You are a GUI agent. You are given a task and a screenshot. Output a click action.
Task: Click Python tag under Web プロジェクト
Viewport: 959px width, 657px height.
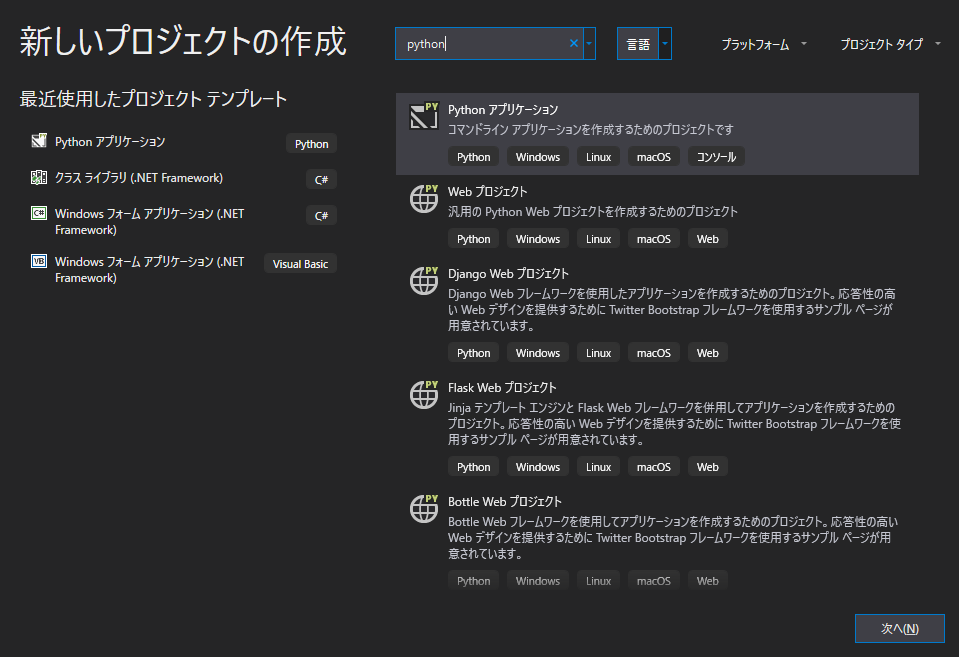pyautogui.click(x=473, y=239)
